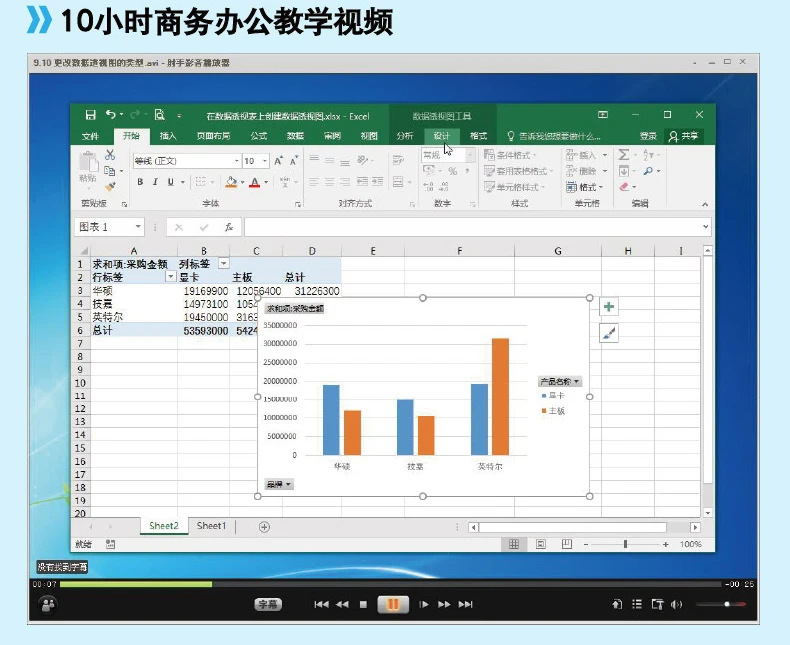
Task: Skip to the next video track
Action: [x=466, y=604]
